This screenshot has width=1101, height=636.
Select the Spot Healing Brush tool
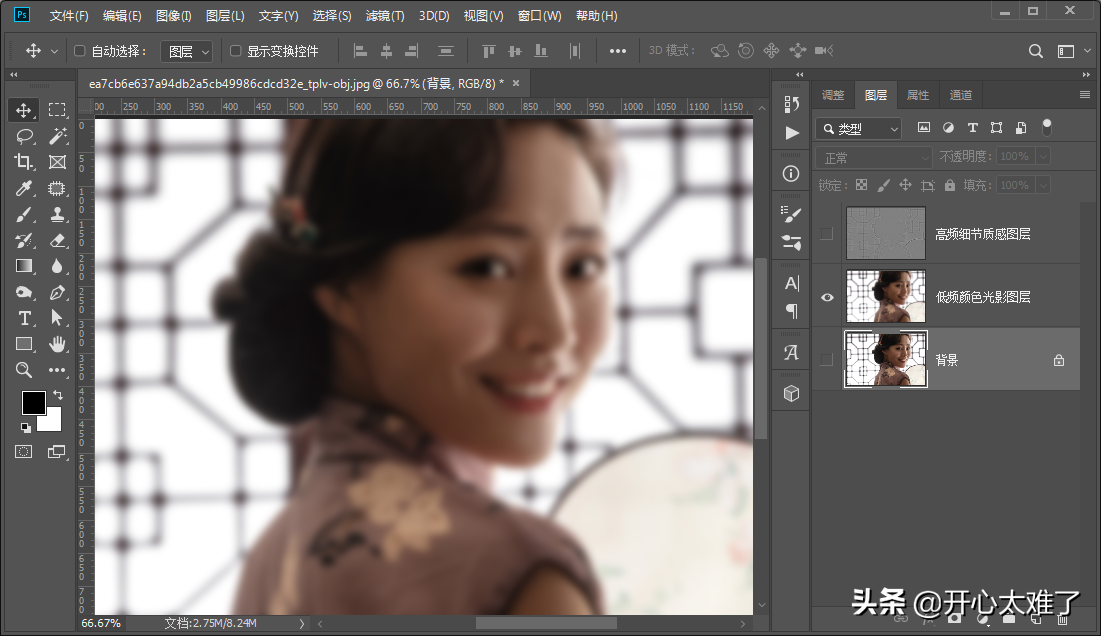point(57,188)
